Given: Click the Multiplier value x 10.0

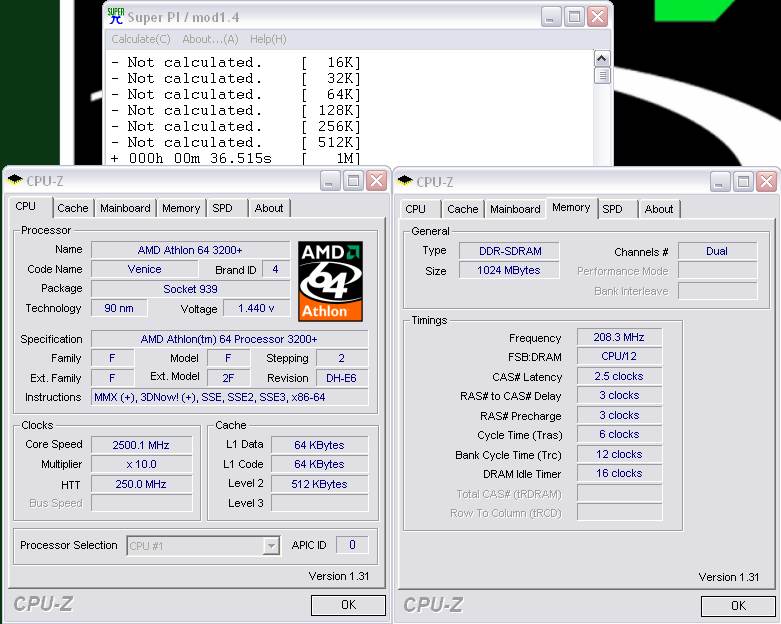Looking at the screenshot, I should coord(141,464).
